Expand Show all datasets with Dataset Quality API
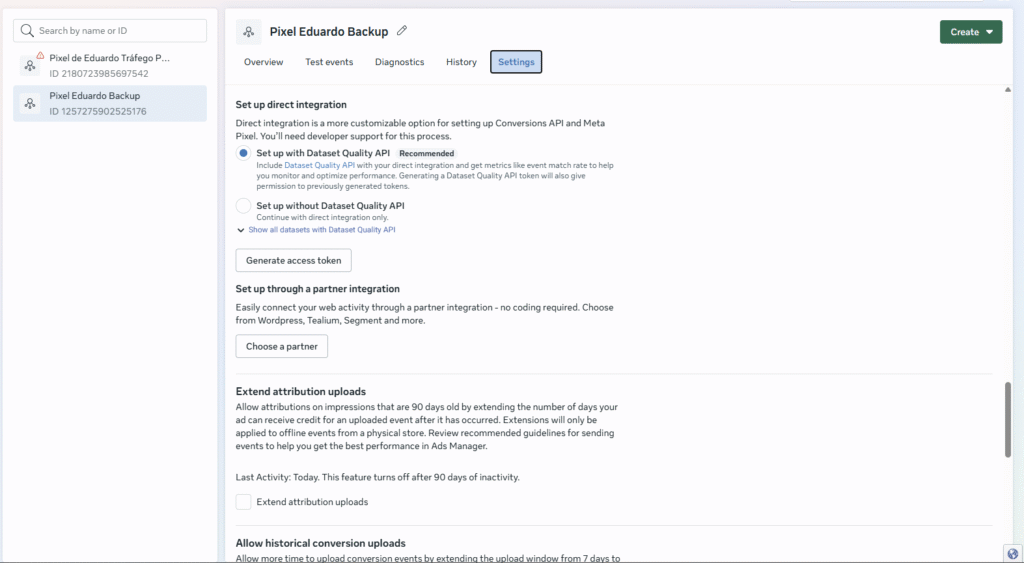The image size is (1024, 563). (321, 230)
